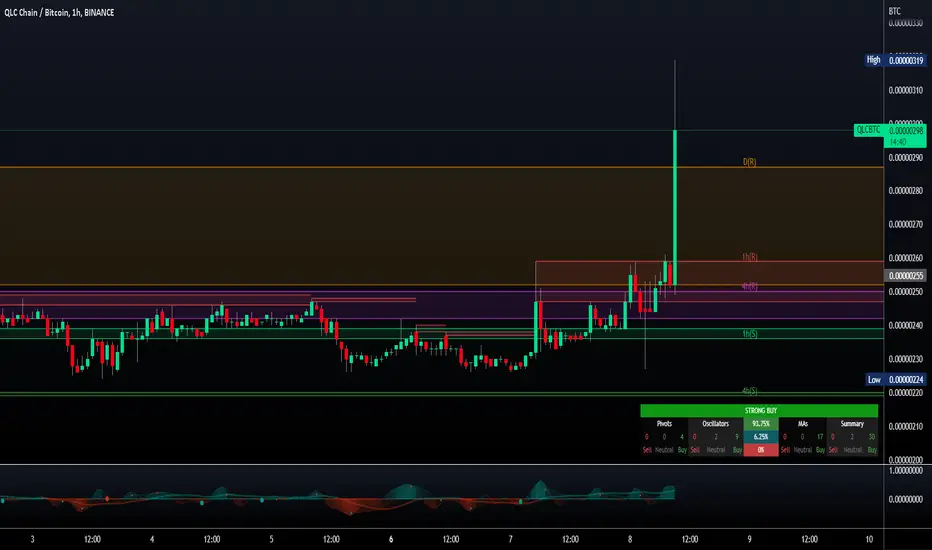This screenshot has height=550, width=932.
Task: Click the 0.00000240 price axis tick
Action: (x=905, y=326)
